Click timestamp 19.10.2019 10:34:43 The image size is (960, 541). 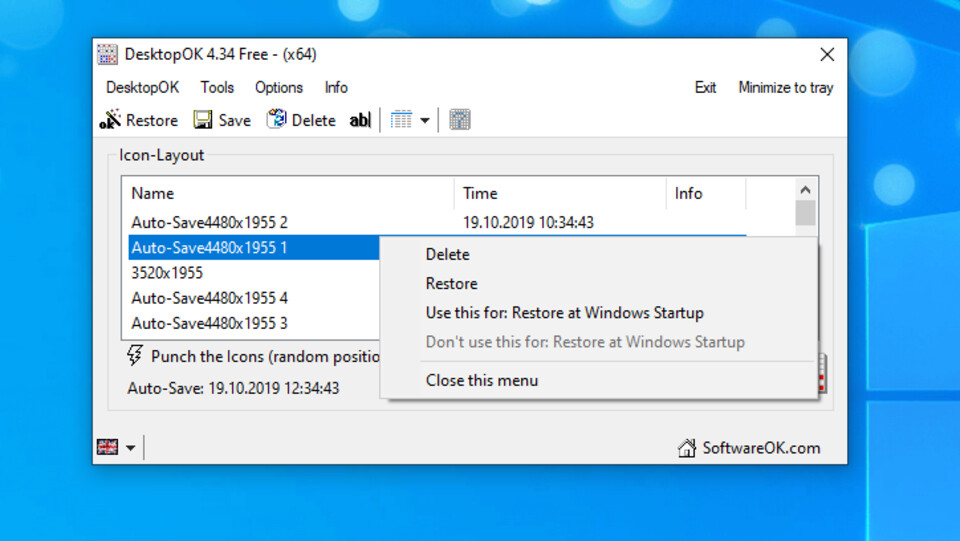[528, 222]
